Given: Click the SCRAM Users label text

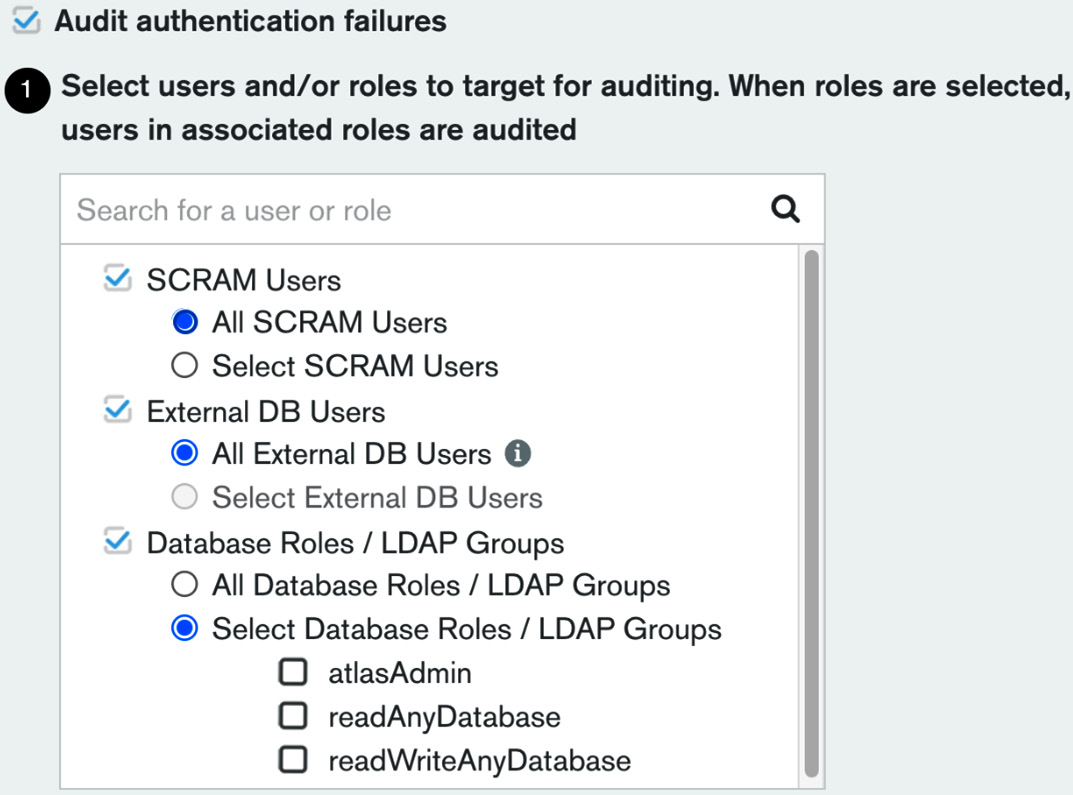Looking at the screenshot, I should (245, 279).
